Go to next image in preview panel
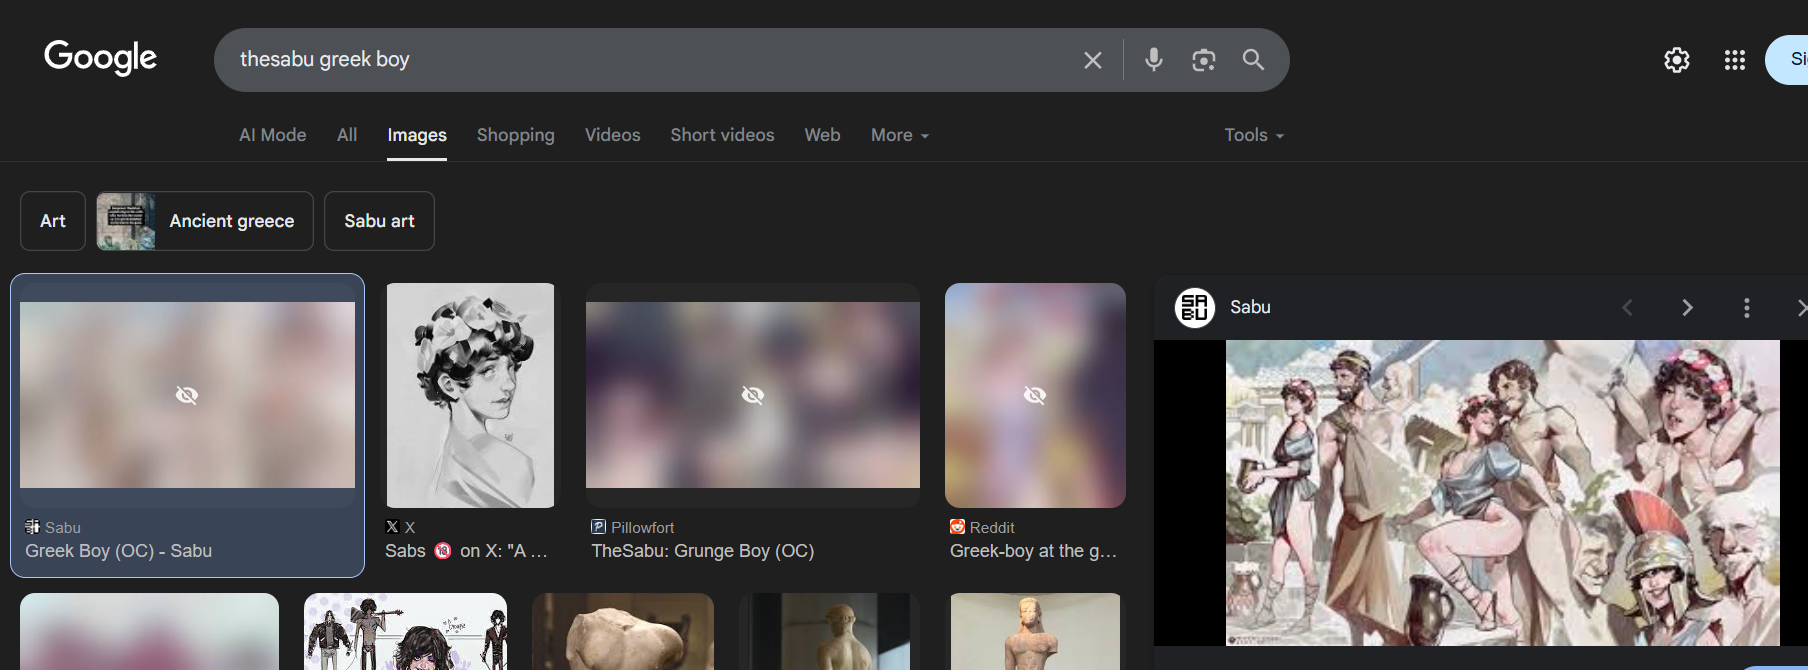The width and height of the screenshot is (1808, 670). click(1687, 308)
